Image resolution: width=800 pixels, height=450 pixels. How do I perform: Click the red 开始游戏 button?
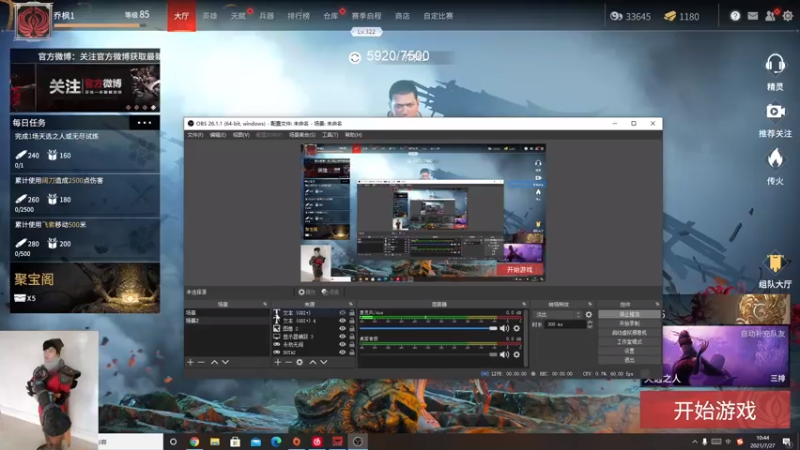tap(715, 410)
